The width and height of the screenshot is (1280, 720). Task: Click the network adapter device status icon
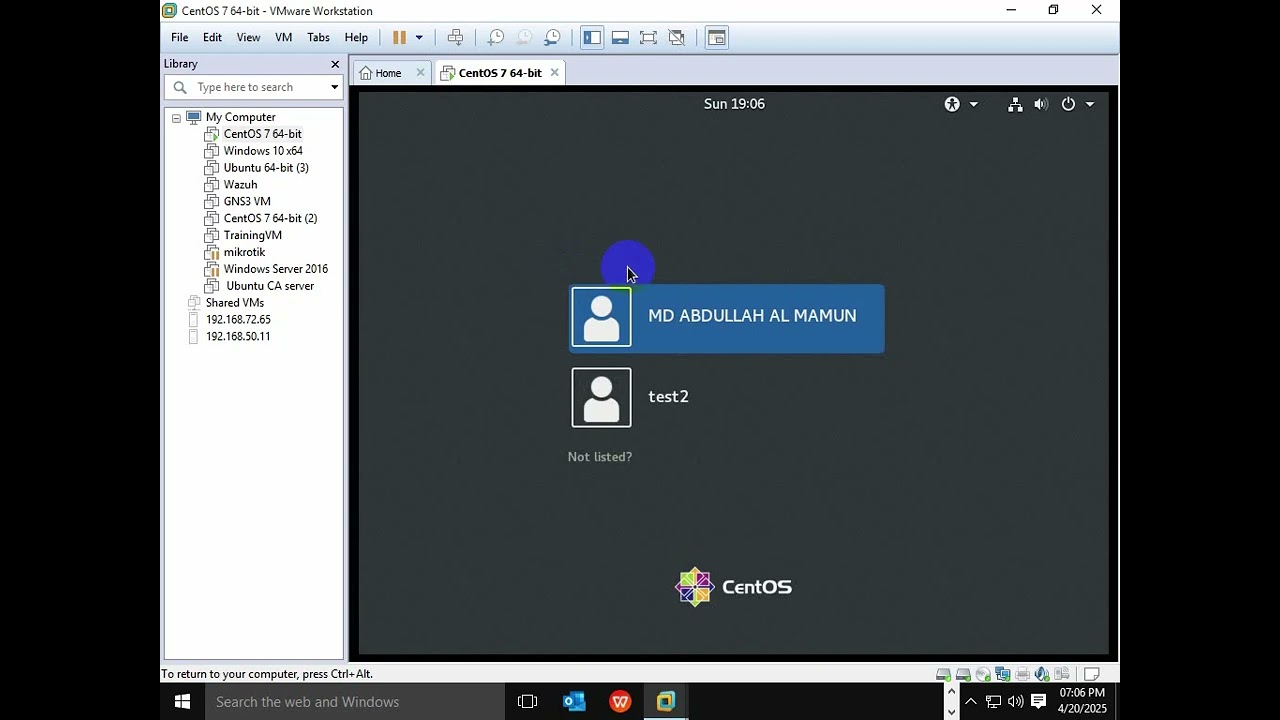point(1003,674)
